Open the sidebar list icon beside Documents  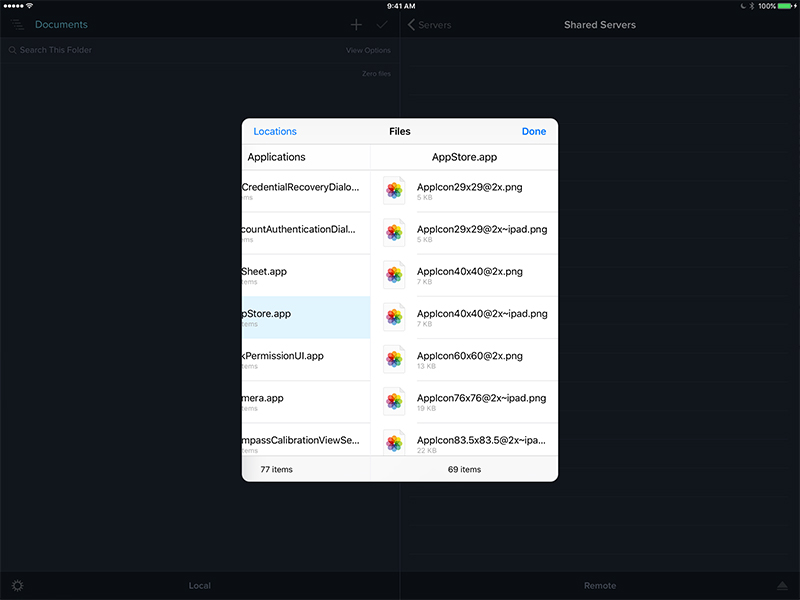17,24
